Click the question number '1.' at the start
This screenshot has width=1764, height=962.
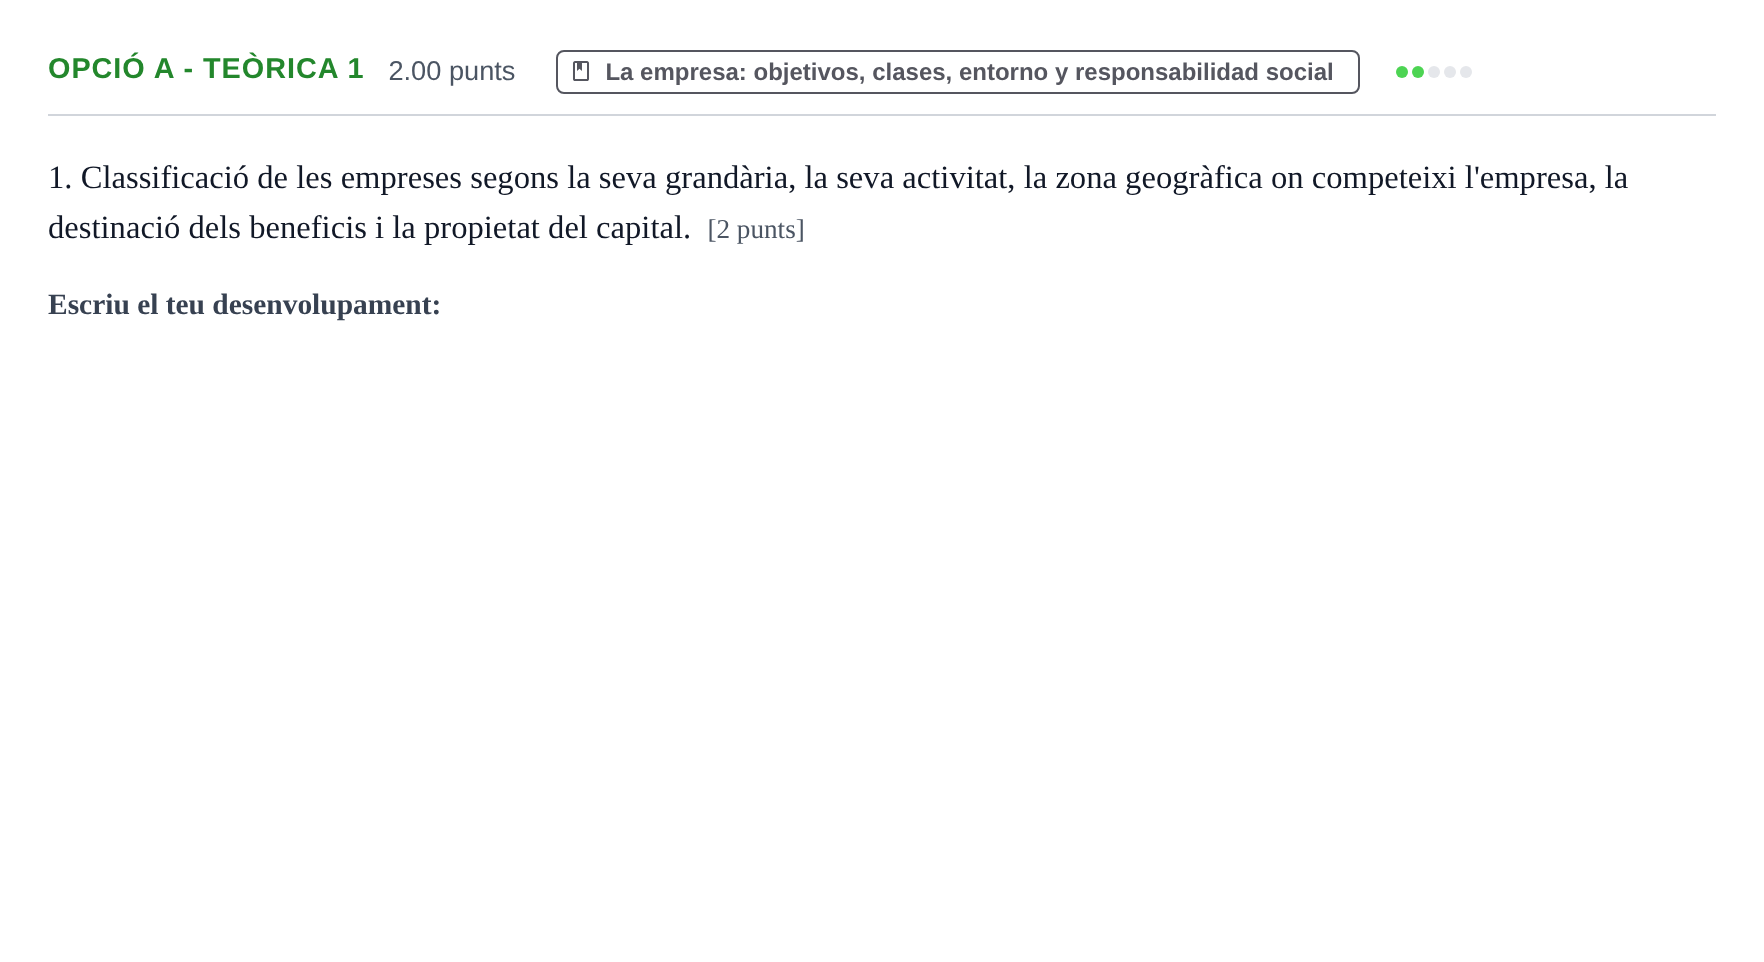point(60,178)
